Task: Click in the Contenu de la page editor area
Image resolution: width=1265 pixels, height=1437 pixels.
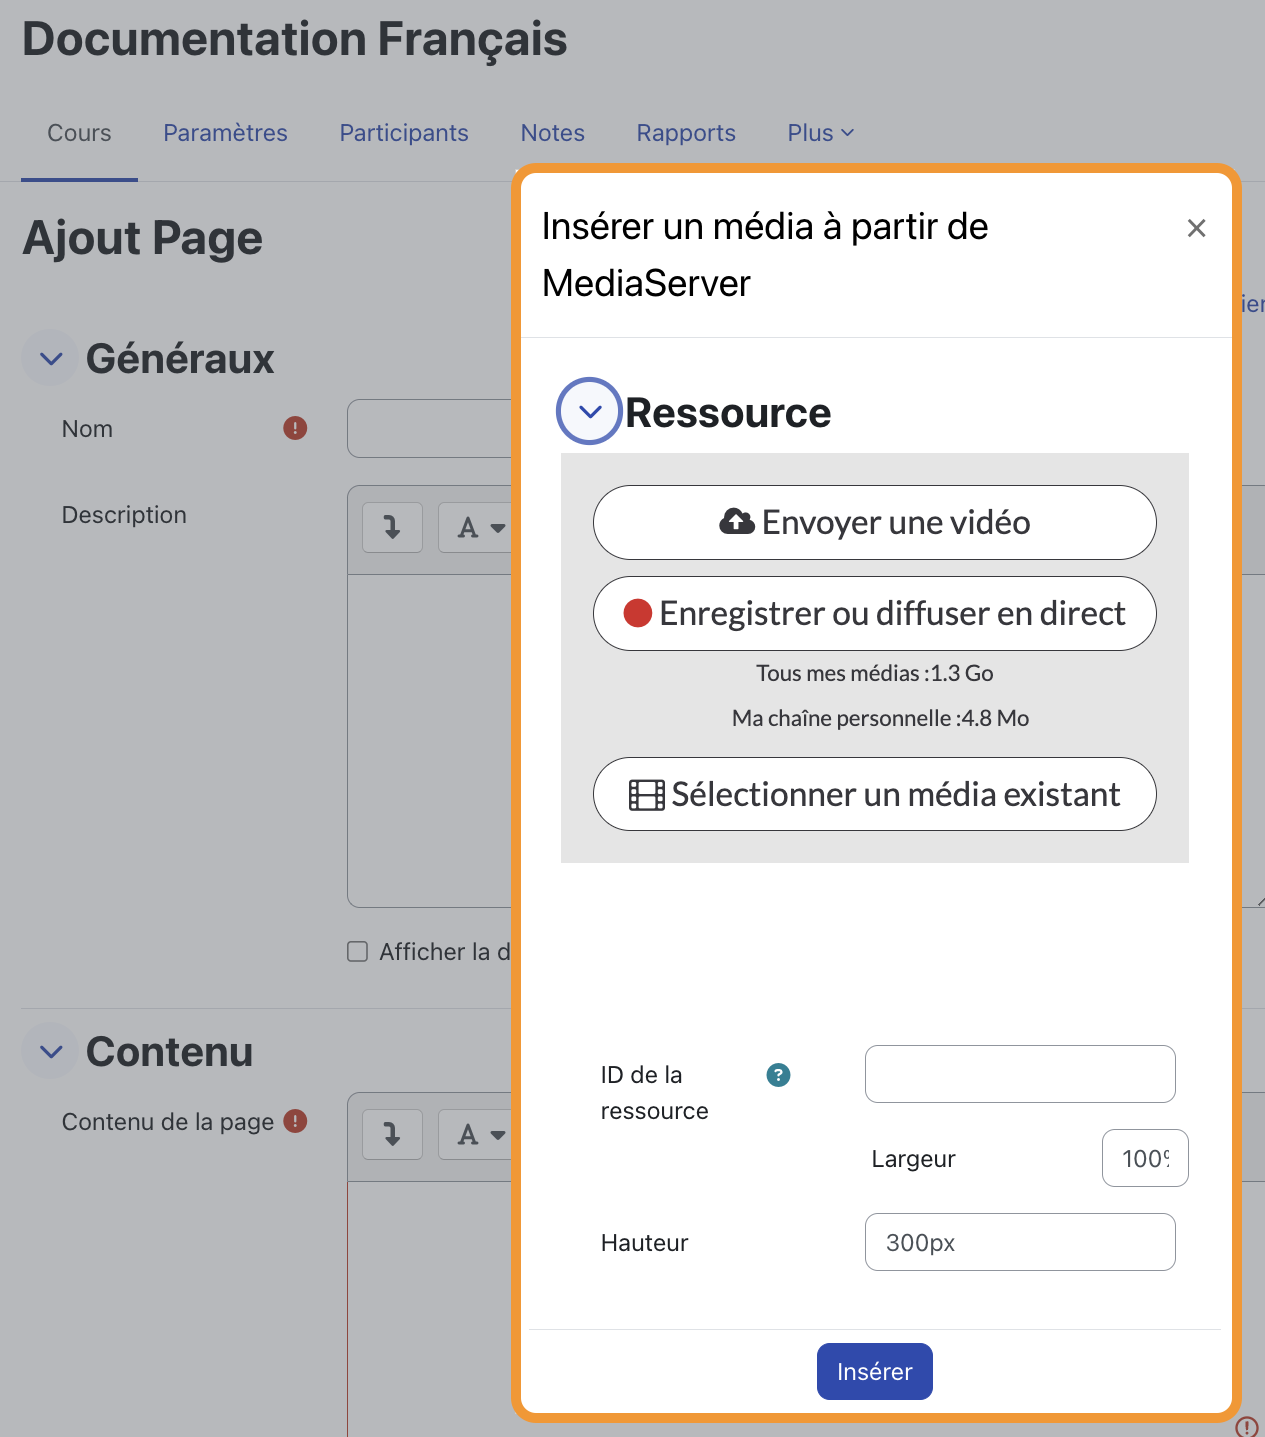Action: point(430,1308)
